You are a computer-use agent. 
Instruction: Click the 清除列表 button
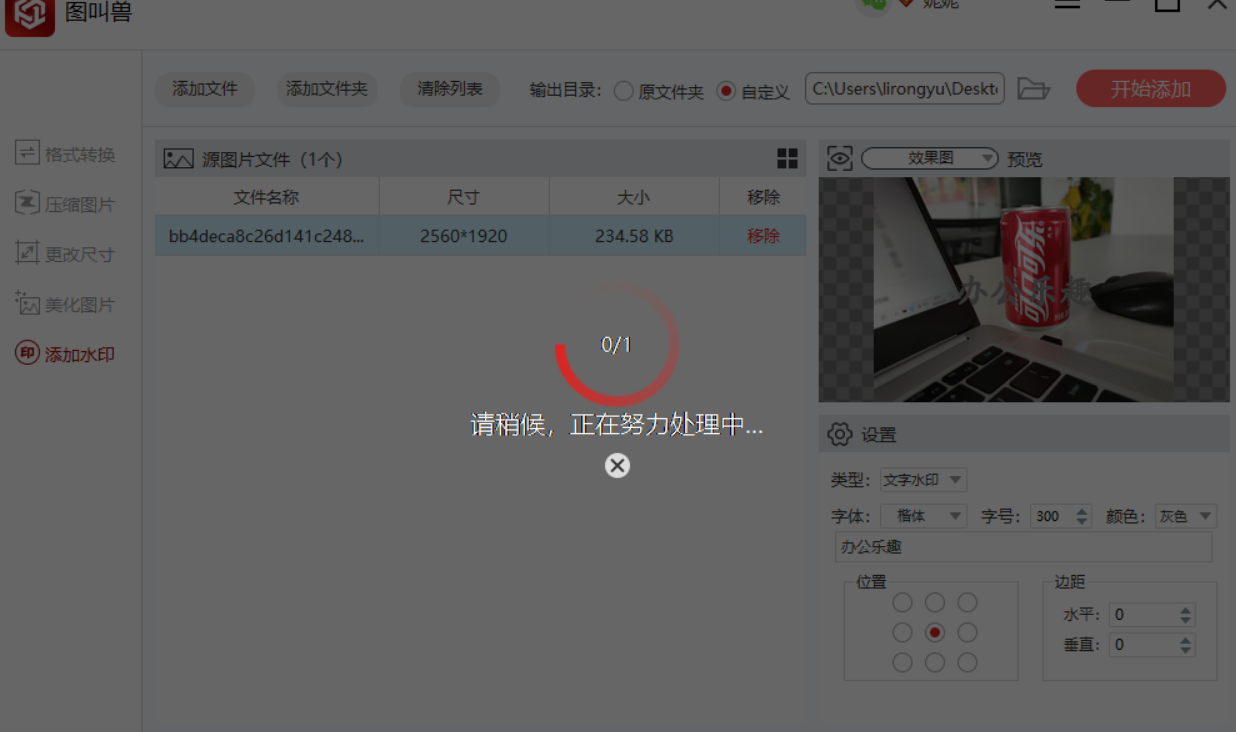[450, 89]
